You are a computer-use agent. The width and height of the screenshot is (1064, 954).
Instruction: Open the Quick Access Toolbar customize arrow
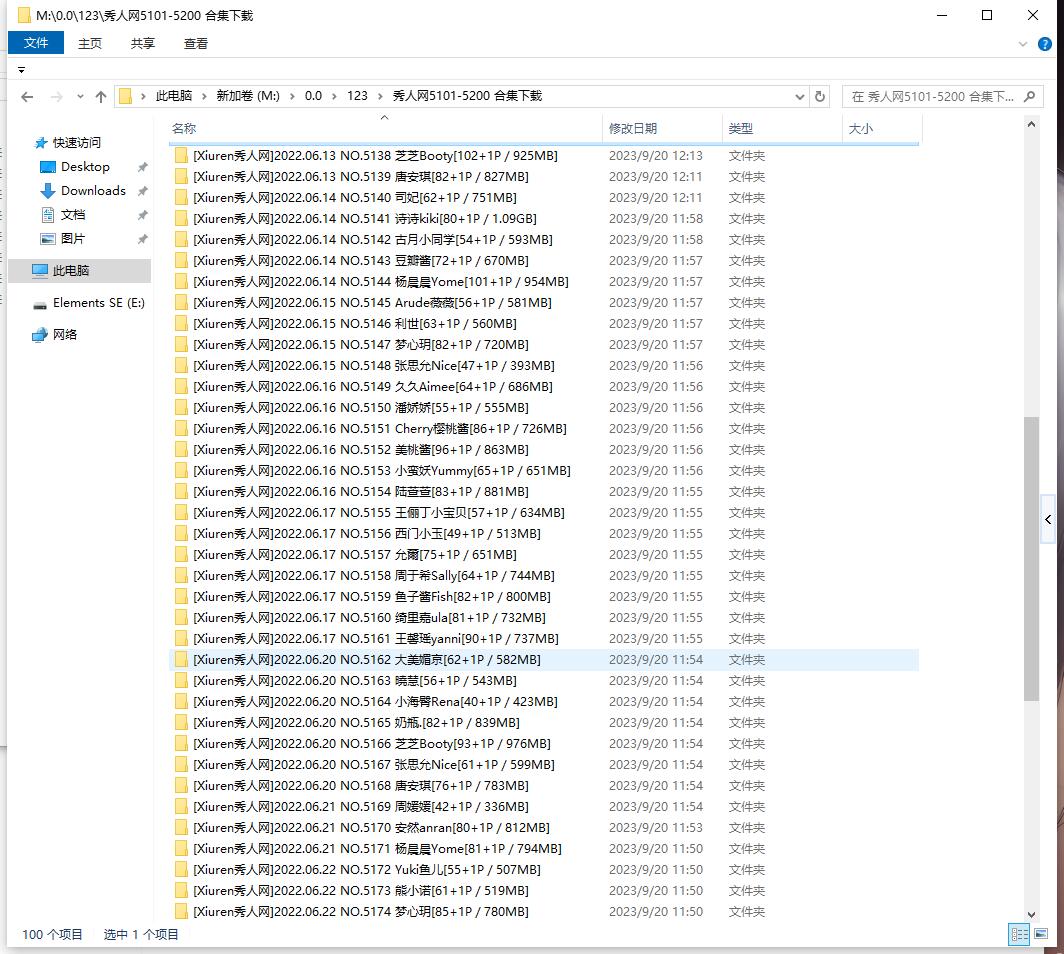[21, 70]
